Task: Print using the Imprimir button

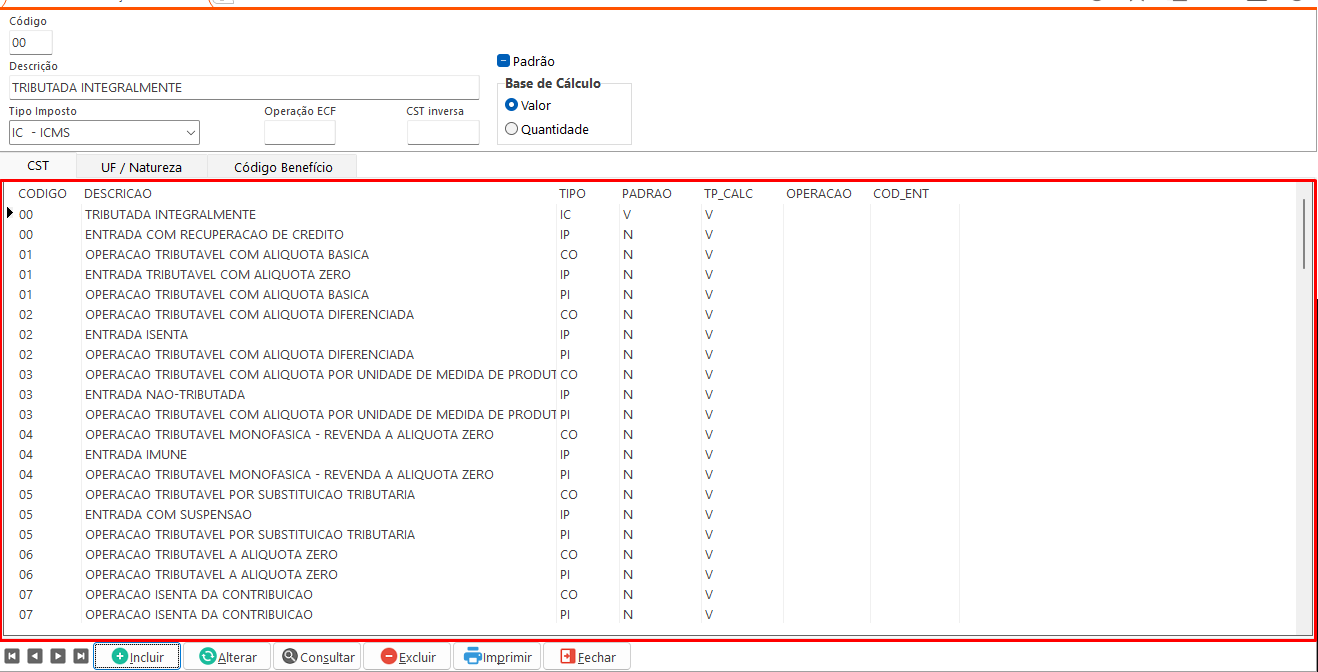Action: 498,657
